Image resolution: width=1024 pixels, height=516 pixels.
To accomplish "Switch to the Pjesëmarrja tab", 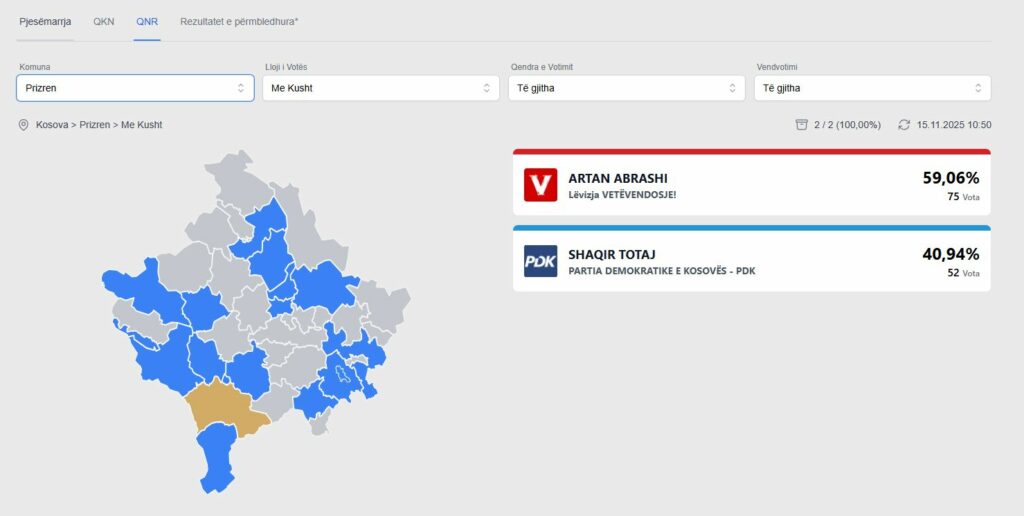I will click(x=45, y=21).
